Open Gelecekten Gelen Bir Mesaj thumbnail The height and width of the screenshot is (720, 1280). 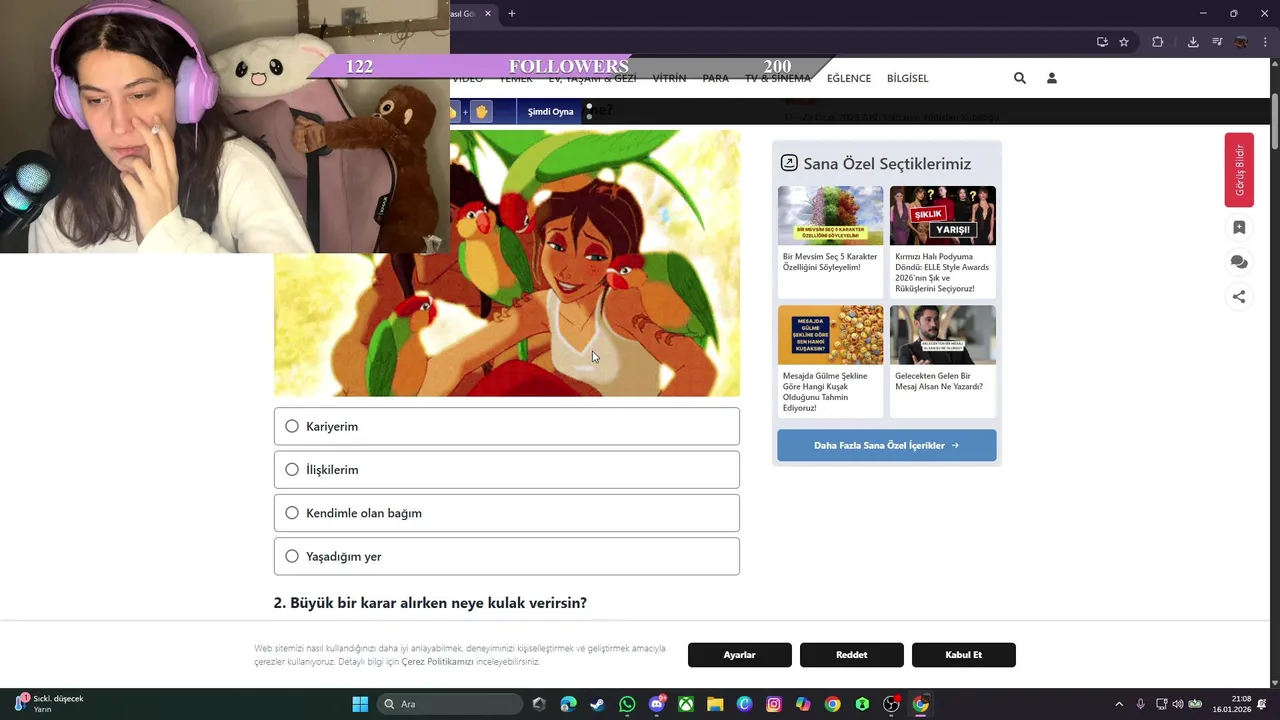point(943,335)
